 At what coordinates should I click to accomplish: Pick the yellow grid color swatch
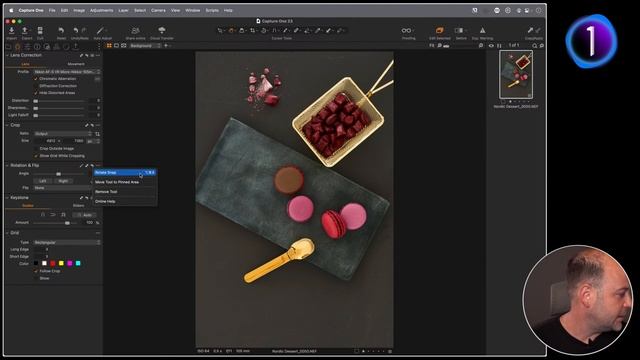61,263
